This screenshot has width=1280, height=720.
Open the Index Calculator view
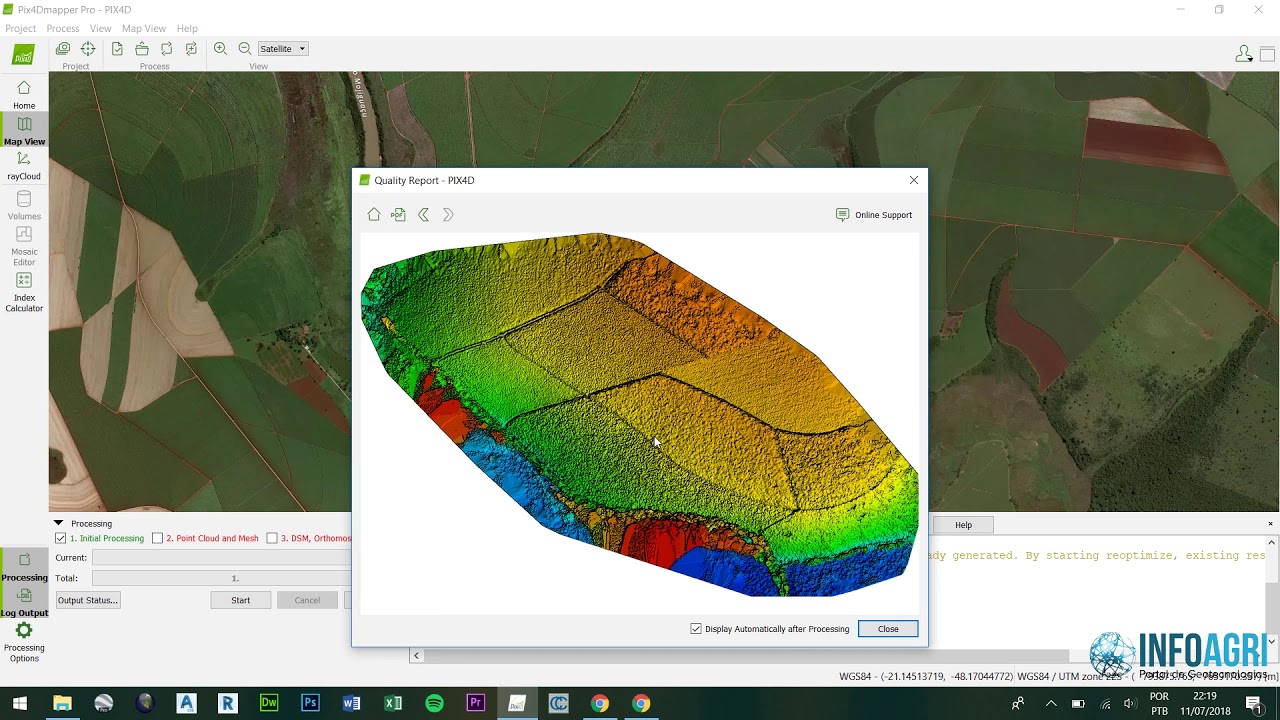pyautogui.click(x=24, y=292)
